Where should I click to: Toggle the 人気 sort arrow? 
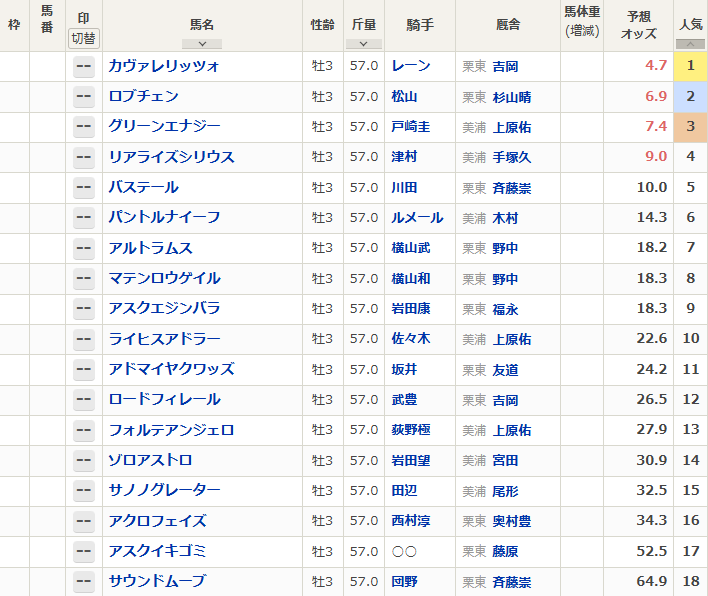tap(690, 44)
